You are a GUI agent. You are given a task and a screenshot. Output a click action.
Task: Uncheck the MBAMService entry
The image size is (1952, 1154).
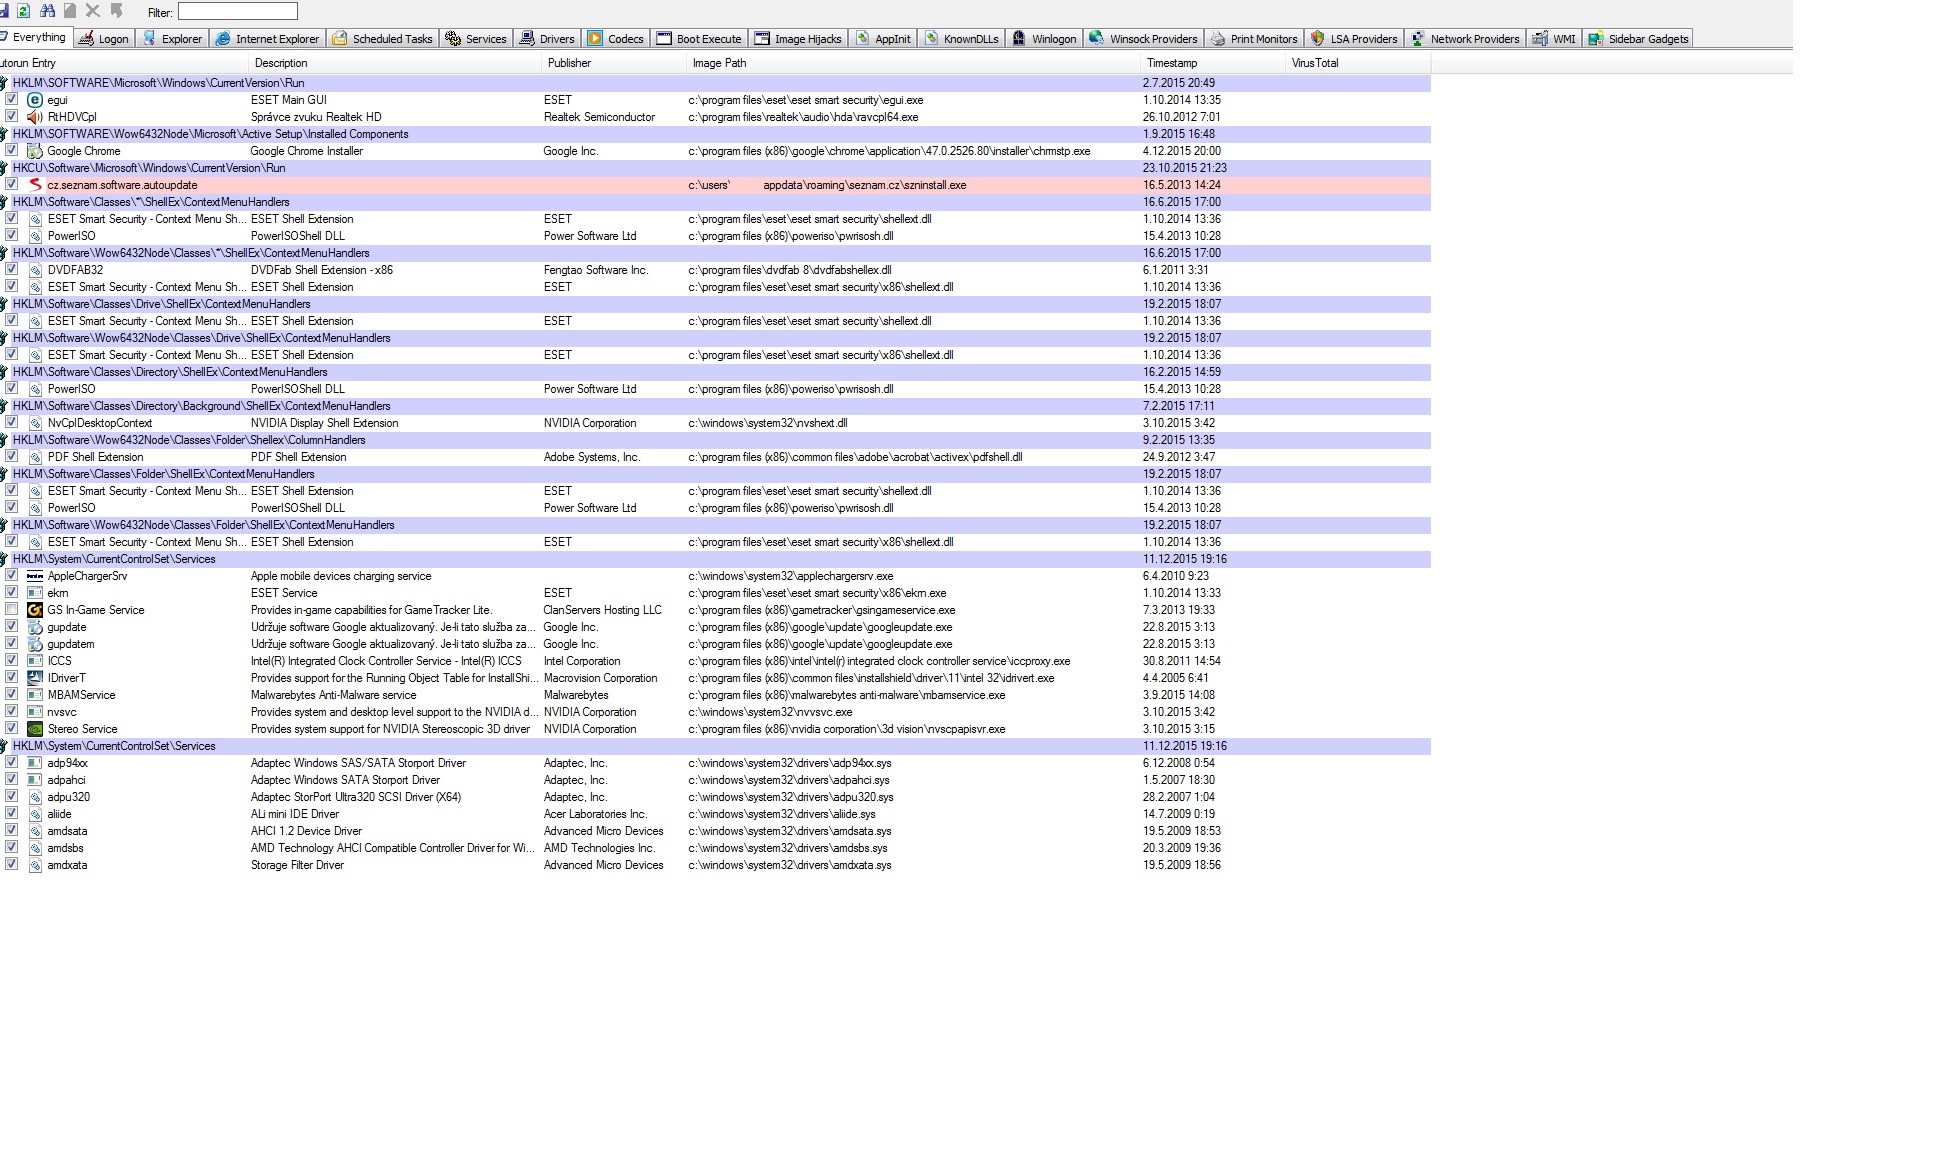(12, 695)
